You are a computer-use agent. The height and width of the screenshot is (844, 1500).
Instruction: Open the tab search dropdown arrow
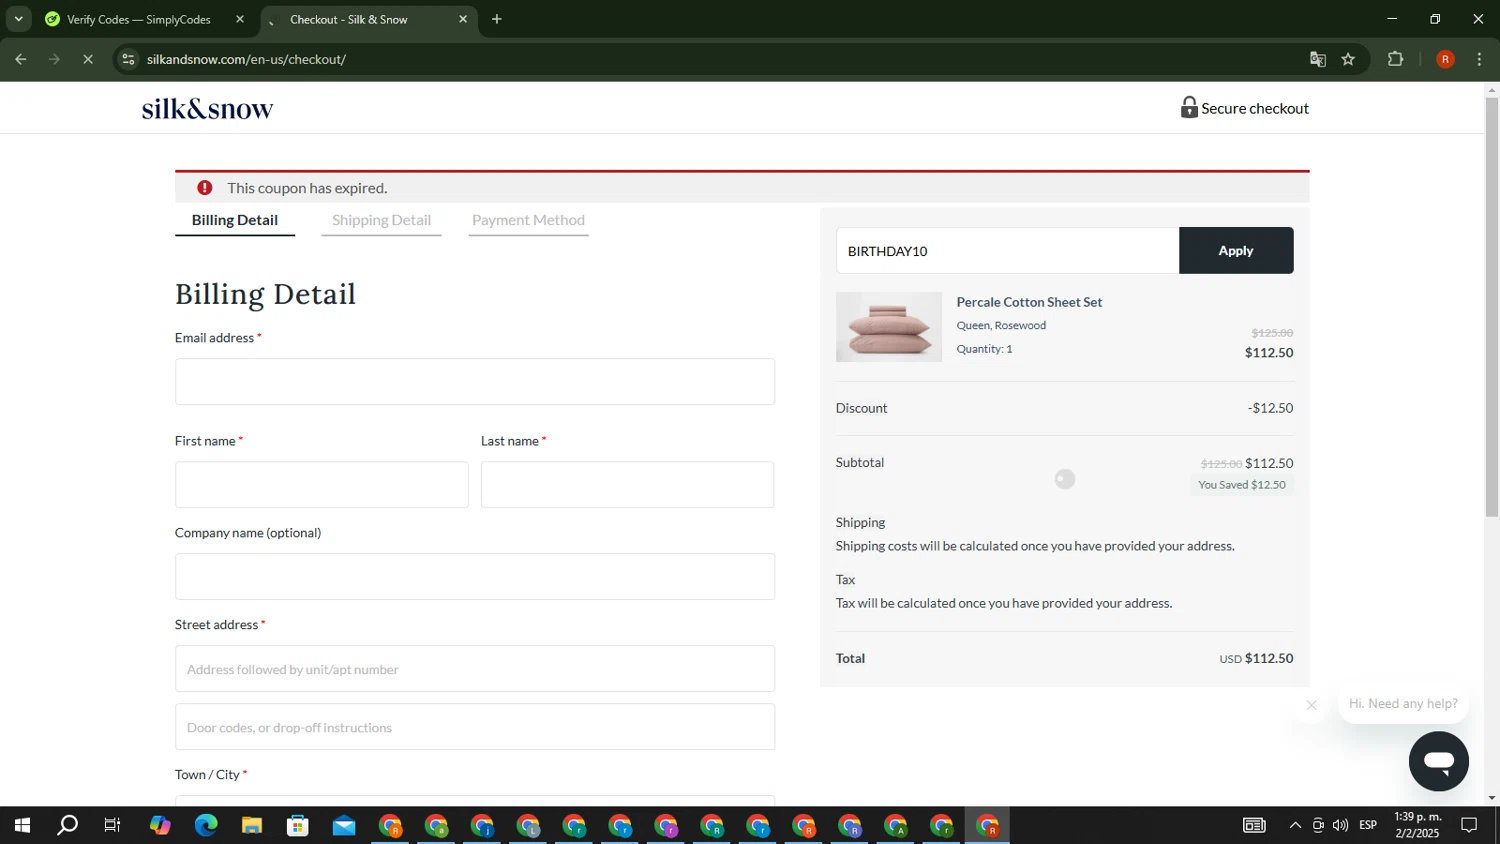point(18,19)
